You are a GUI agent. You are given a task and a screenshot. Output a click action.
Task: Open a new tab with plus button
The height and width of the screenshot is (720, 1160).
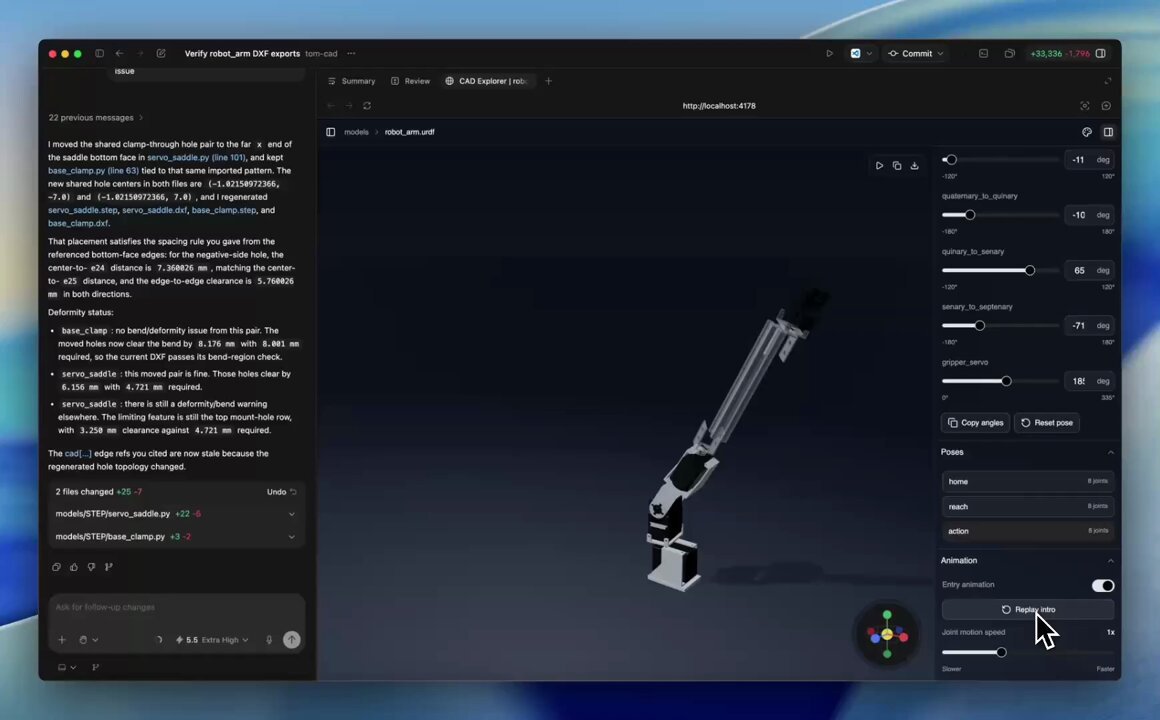[x=548, y=81]
